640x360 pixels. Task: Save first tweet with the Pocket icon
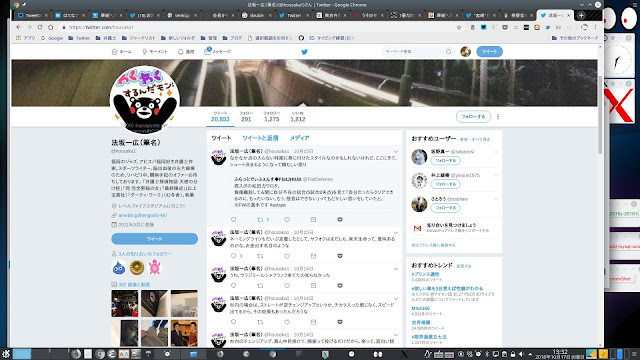coord(340,220)
